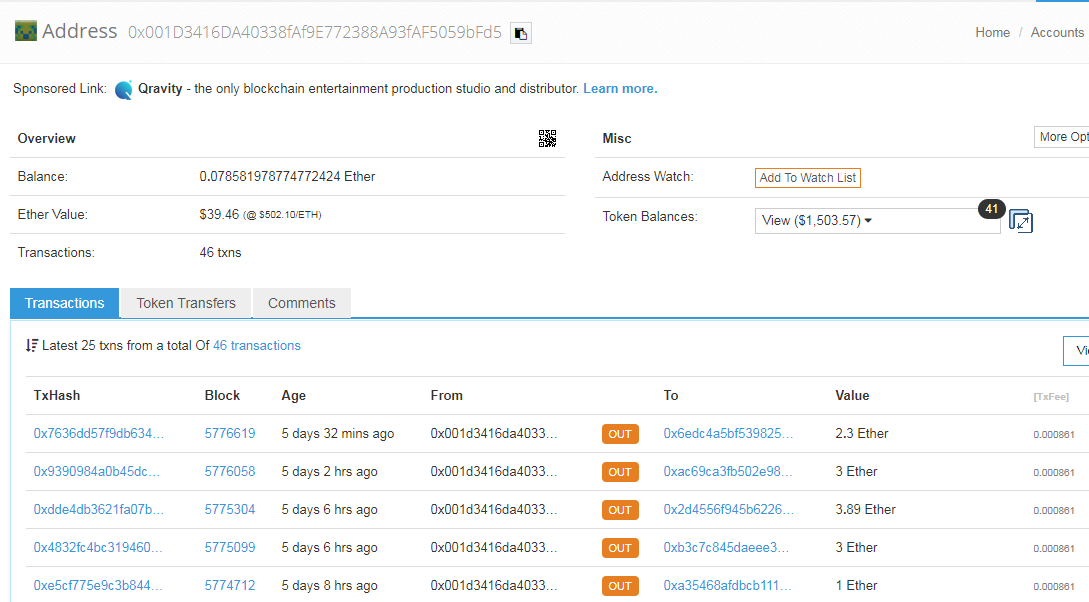This screenshot has width=1089, height=602.
Task: Open recipient address 0xac69ca3fb502e98
Action: (x=727, y=471)
